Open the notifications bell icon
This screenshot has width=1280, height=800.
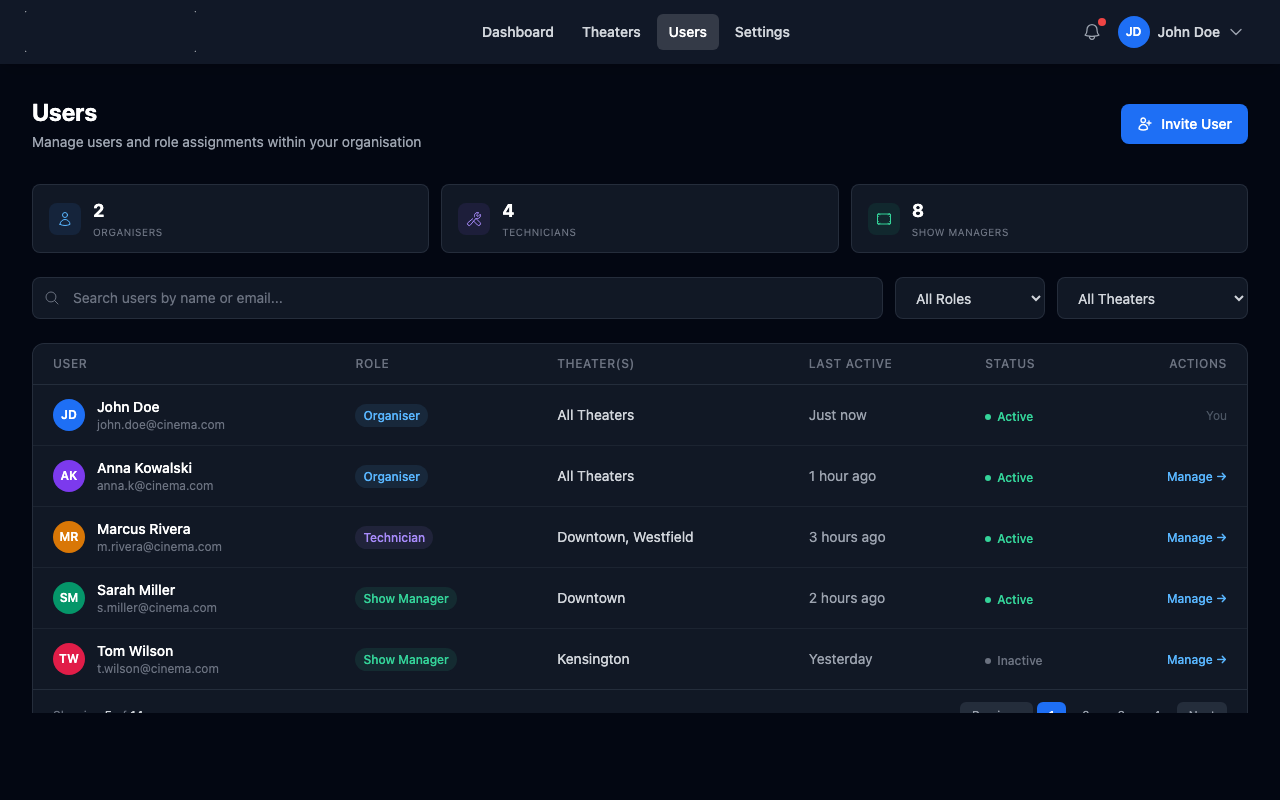[x=1092, y=32]
